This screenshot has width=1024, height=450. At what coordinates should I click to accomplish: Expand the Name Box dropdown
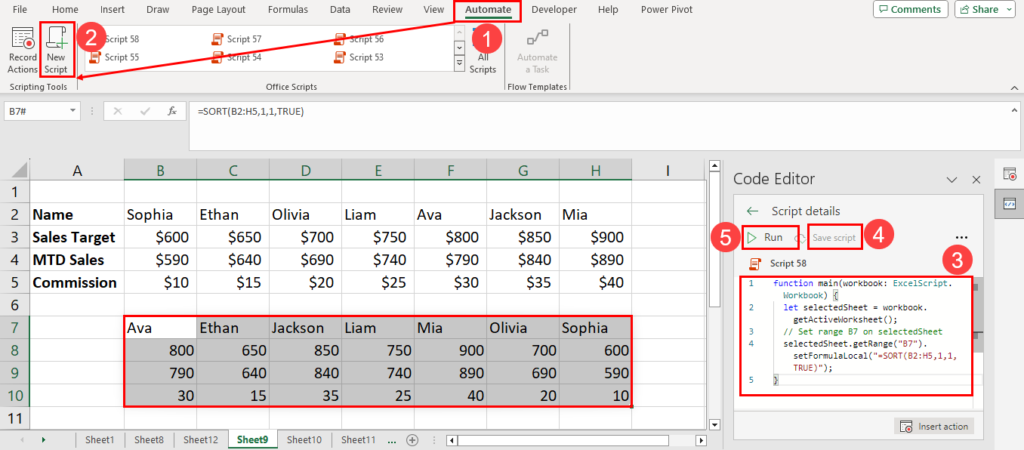72,112
